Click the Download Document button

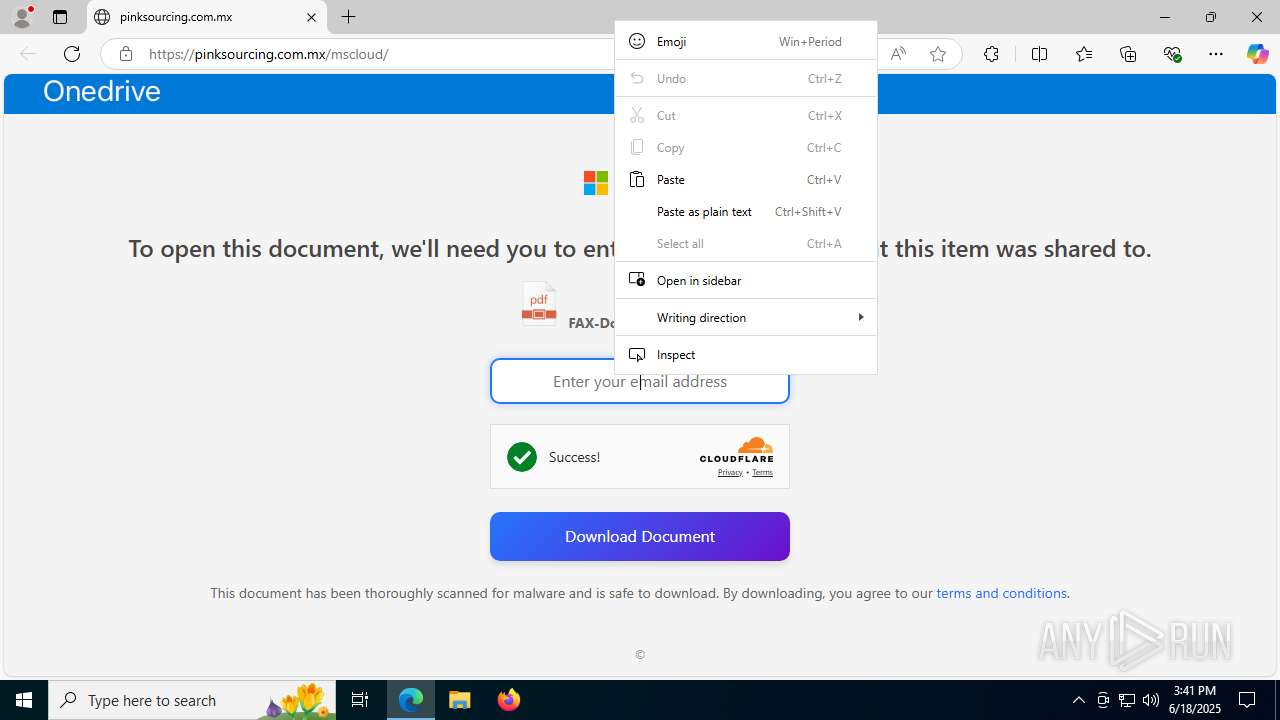(640, 537)
